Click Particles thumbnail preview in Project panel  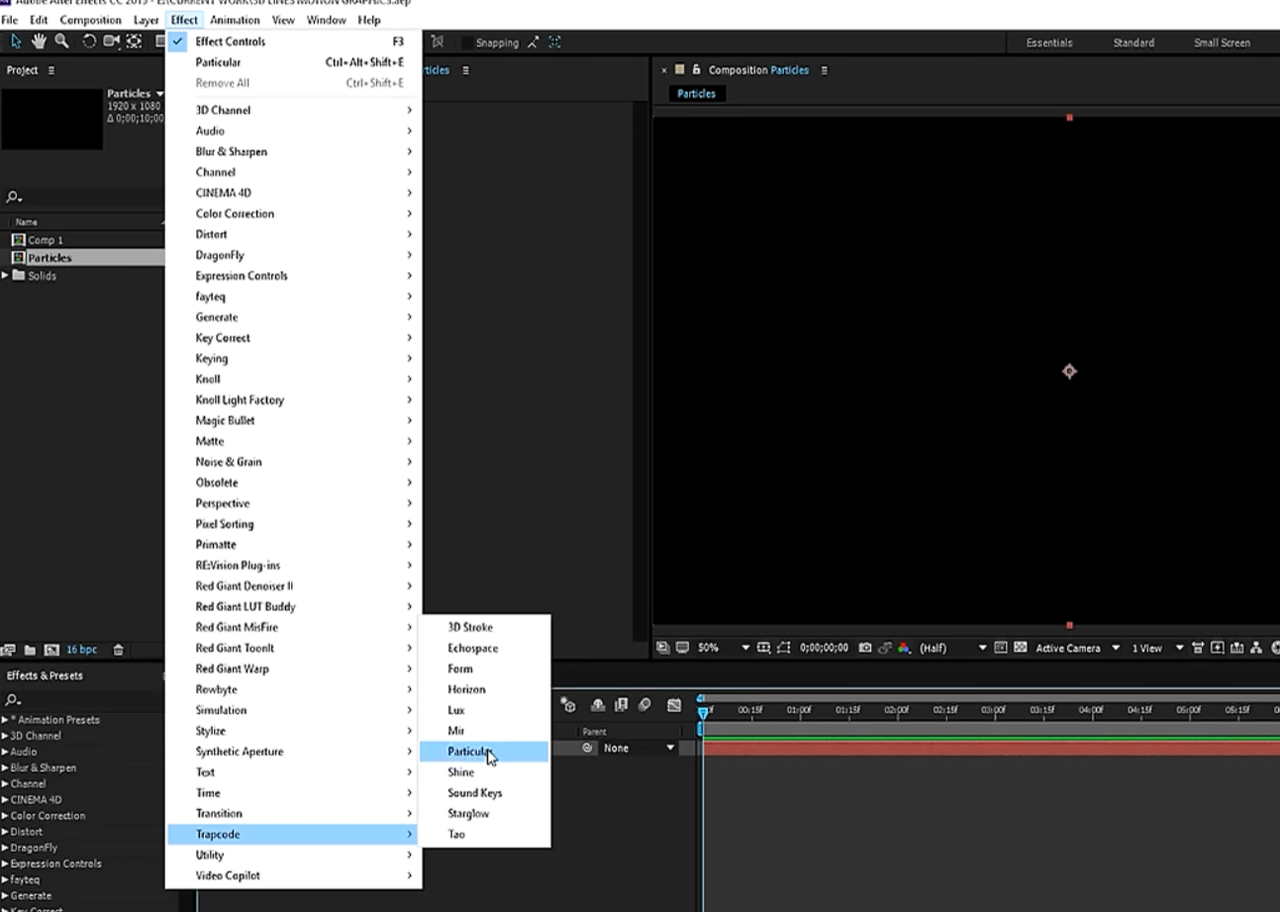click(52, 119)
